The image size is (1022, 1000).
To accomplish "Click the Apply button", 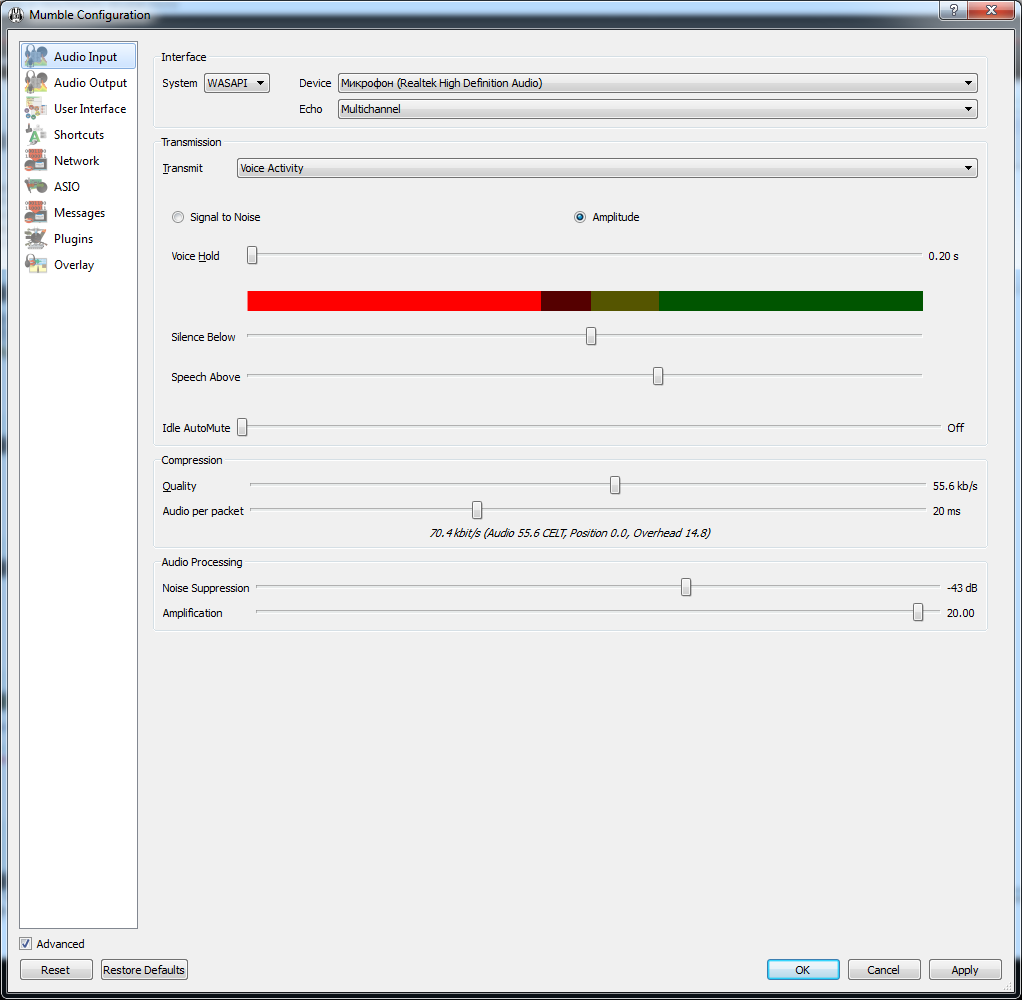I will click(x=965, y=969).
